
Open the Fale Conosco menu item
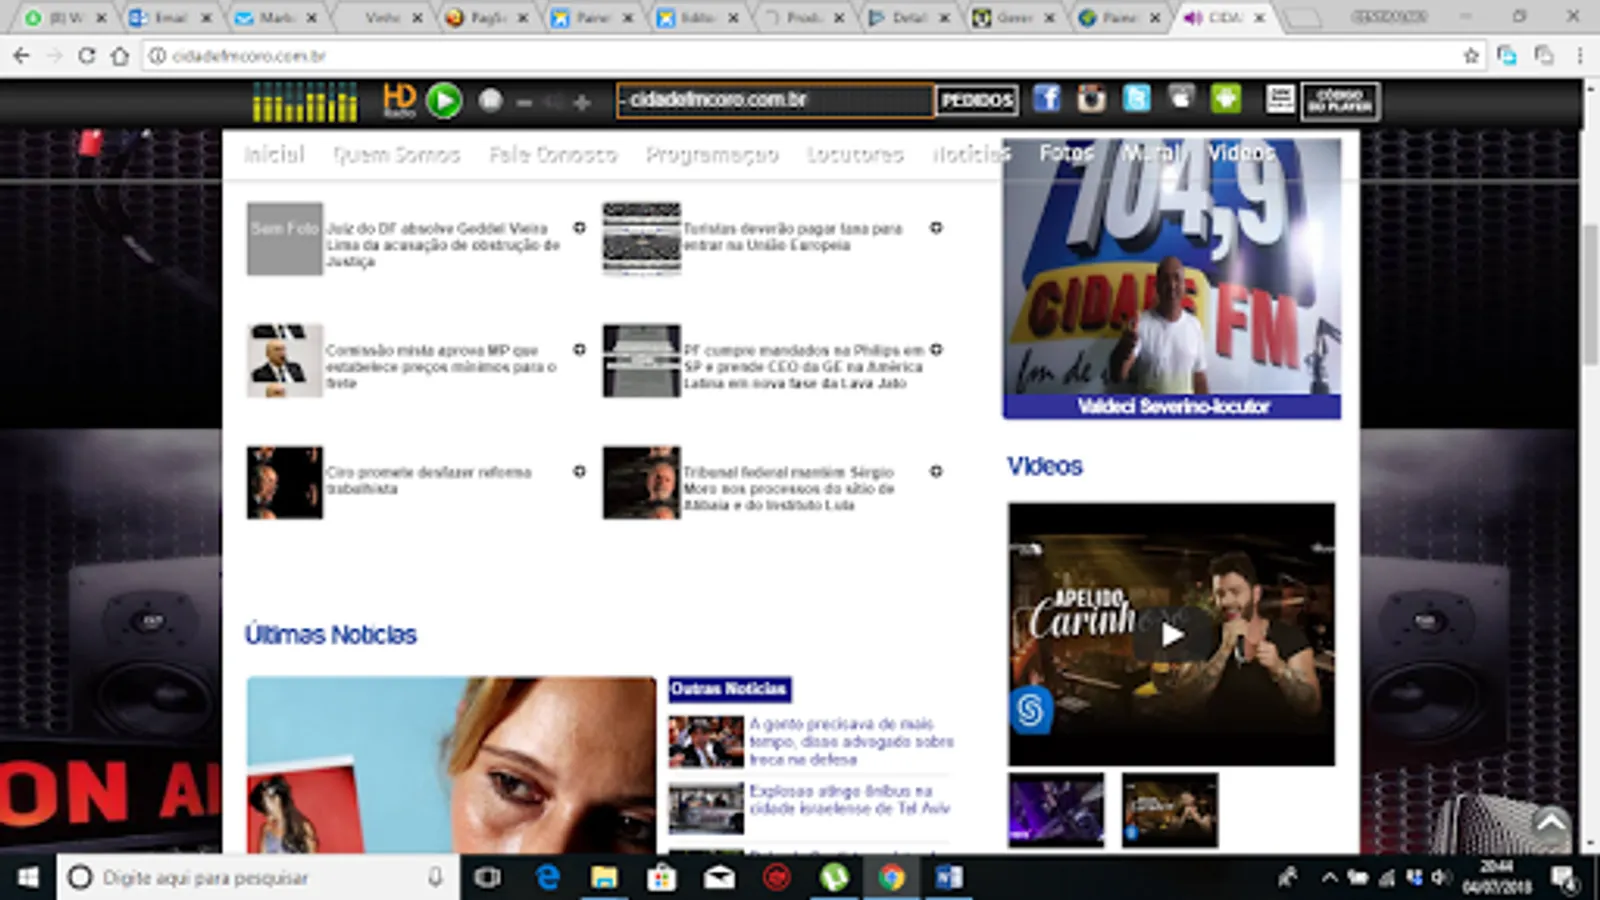click(553, 154)
